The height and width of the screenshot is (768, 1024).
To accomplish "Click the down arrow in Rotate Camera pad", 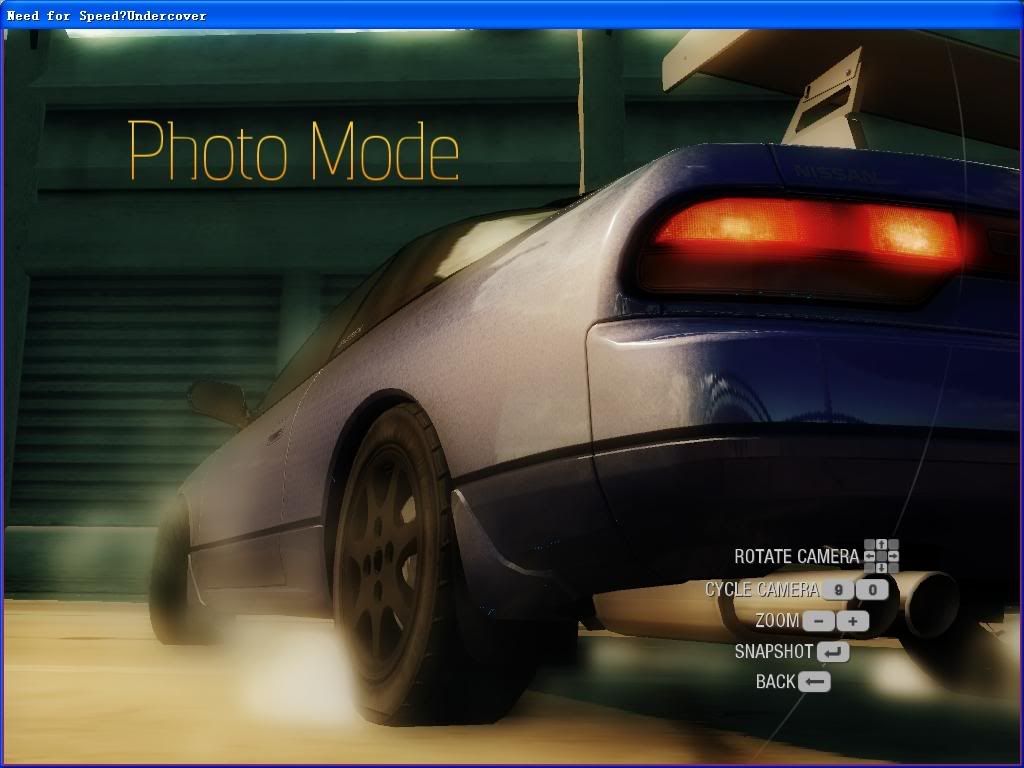I will tap(881, 567).
